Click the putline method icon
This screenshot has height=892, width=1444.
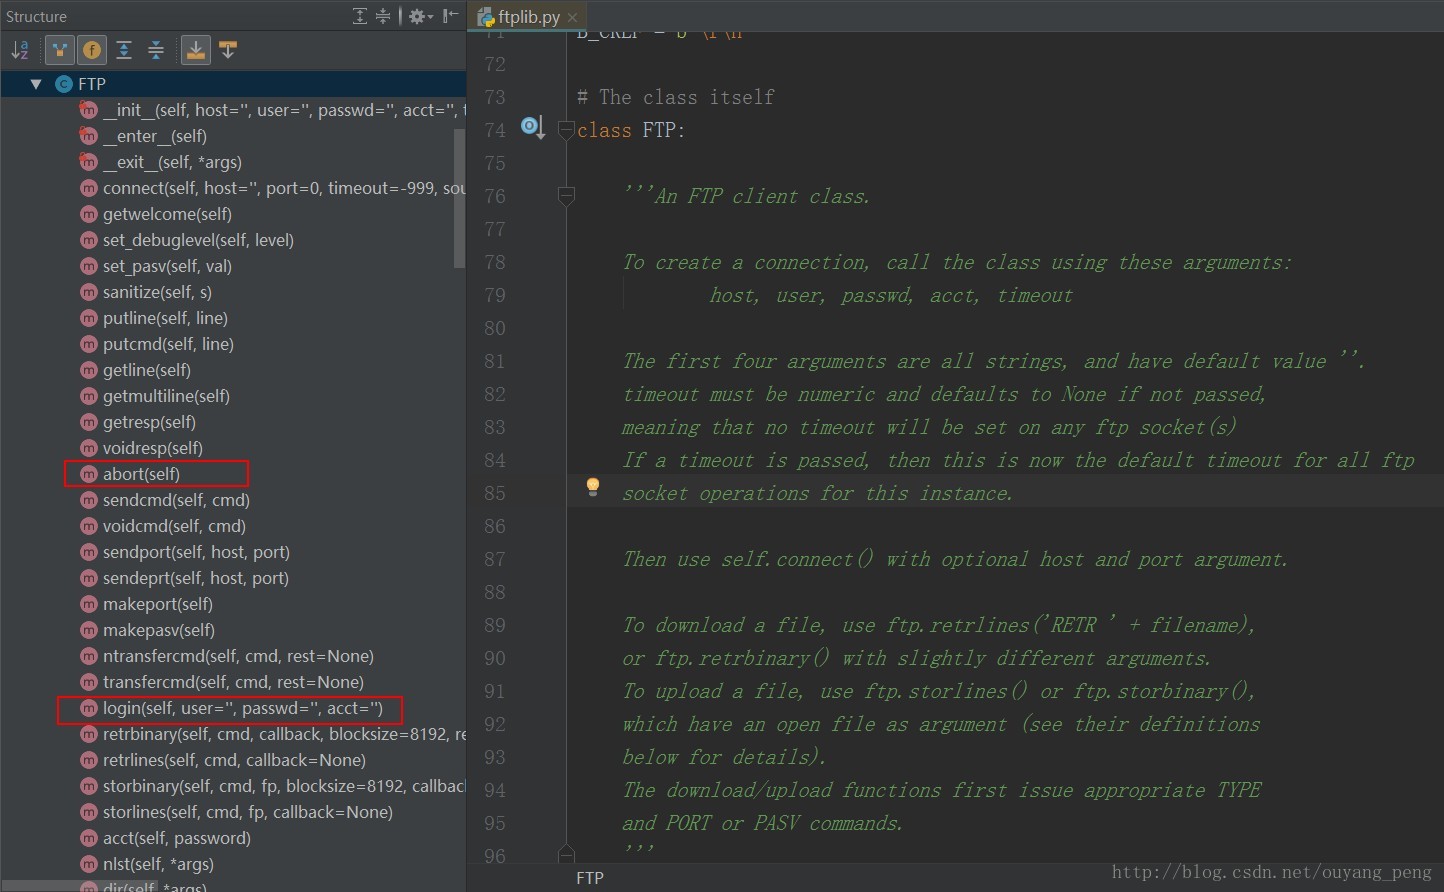tap(89, 318)
